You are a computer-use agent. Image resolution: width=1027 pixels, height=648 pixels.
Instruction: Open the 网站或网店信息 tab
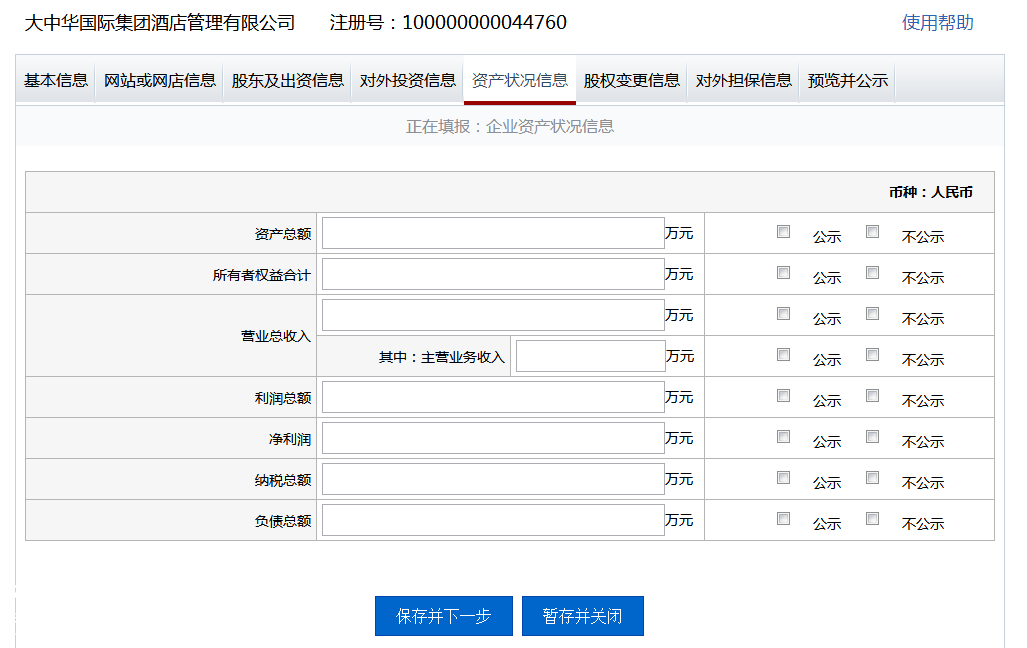(x=161, y=80)
